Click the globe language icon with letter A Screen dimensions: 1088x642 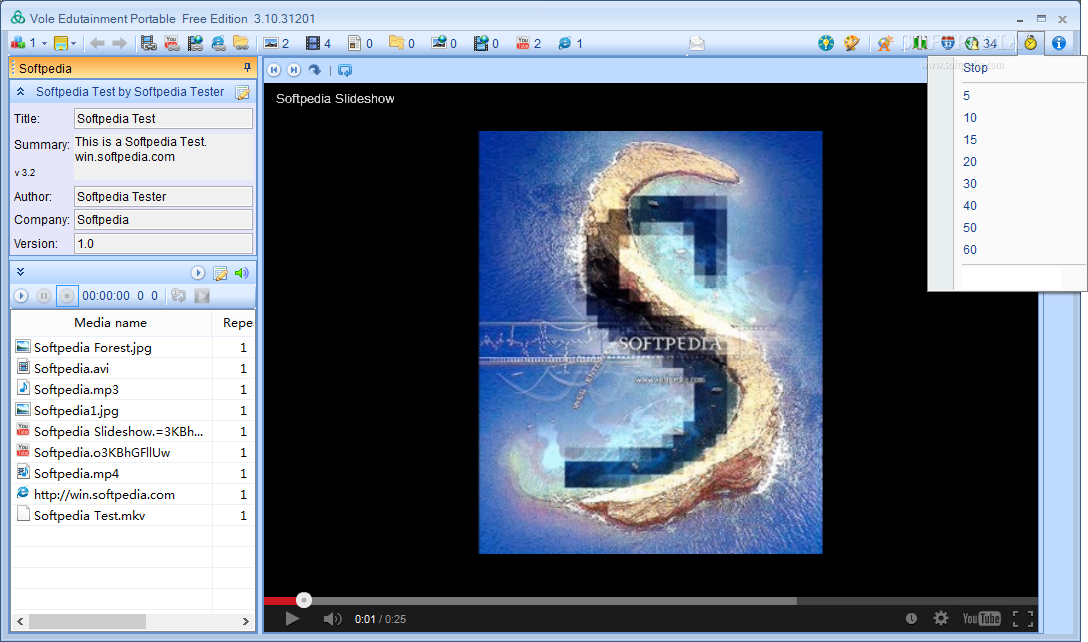pyautogui.click(x=885, y=43)
